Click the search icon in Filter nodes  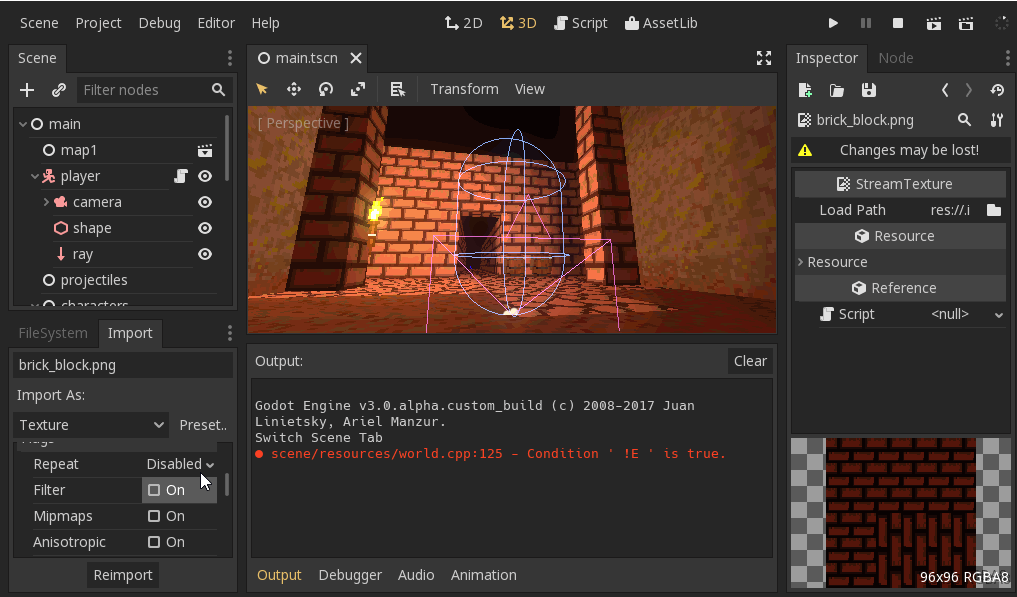[219, 90]
